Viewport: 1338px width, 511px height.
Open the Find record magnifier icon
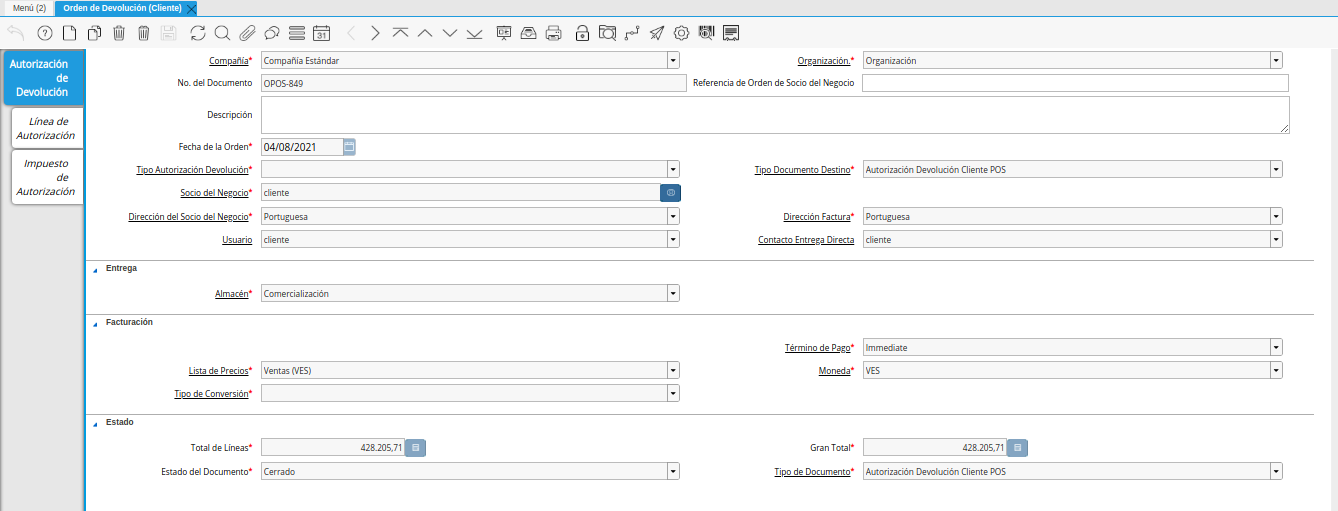pyautogui.click(x=222, y=33)
